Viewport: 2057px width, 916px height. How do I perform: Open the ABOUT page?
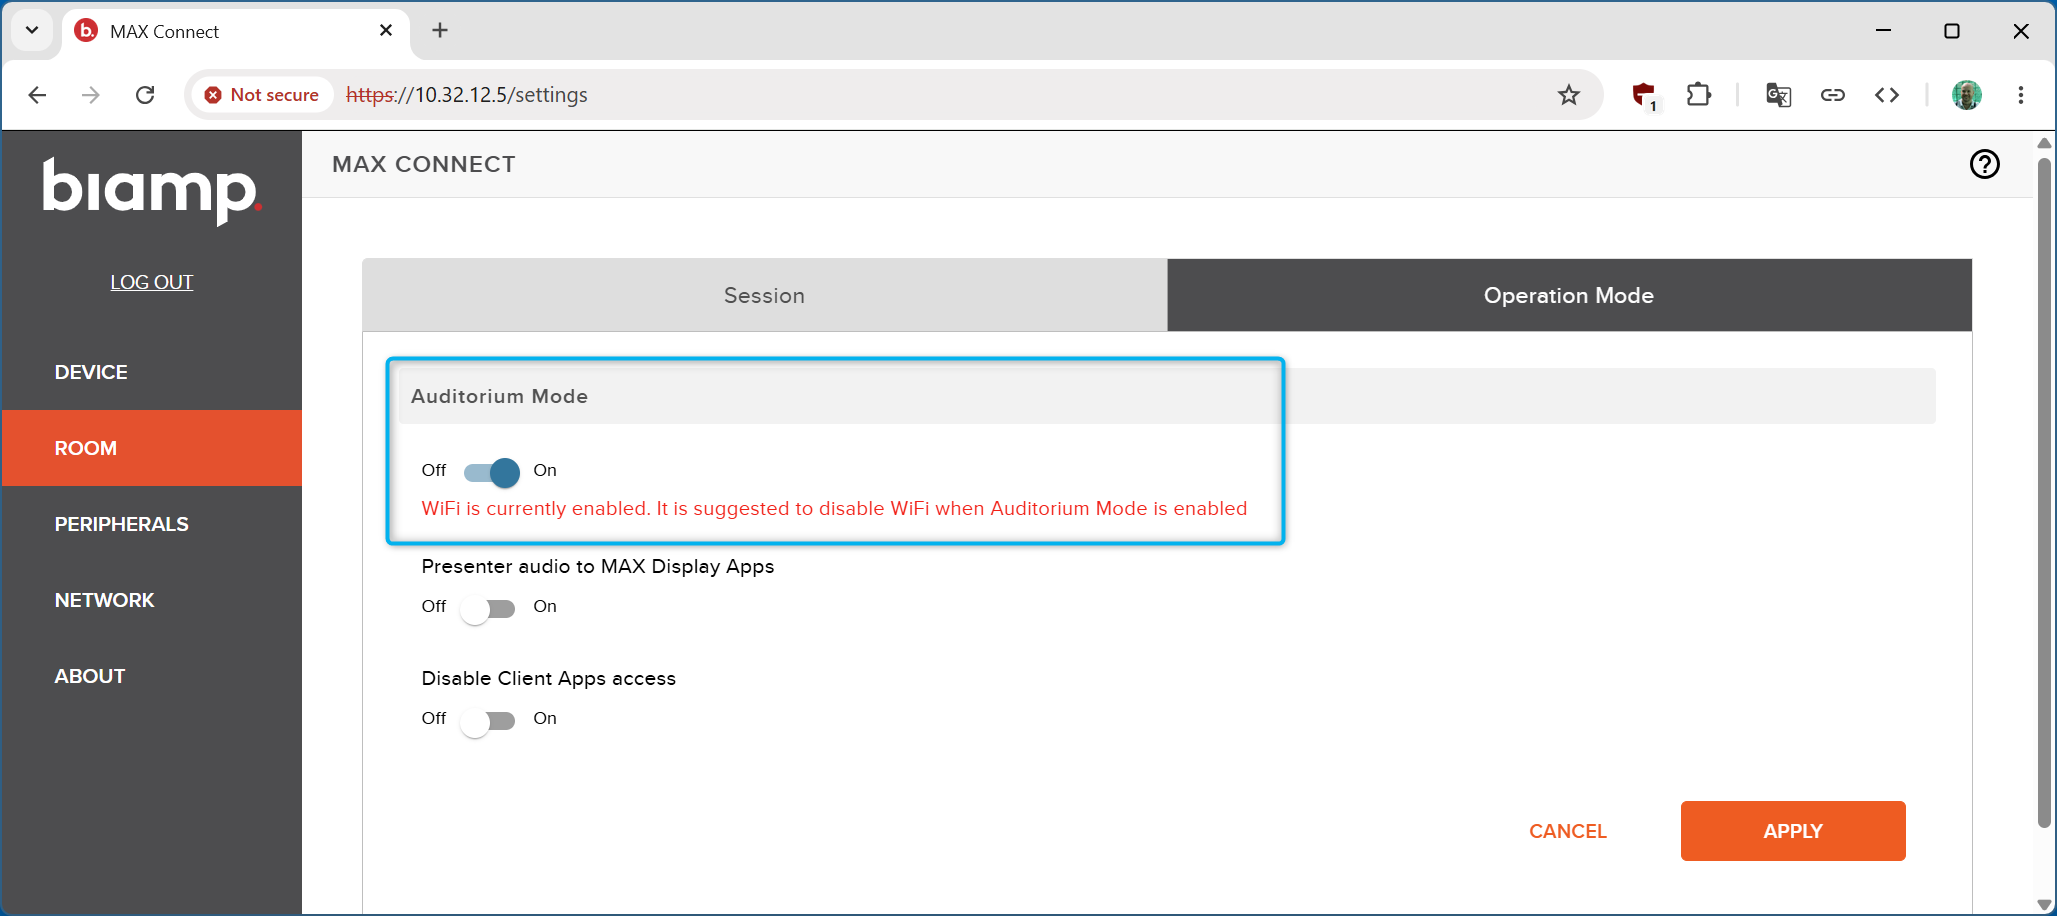(152, 676)
